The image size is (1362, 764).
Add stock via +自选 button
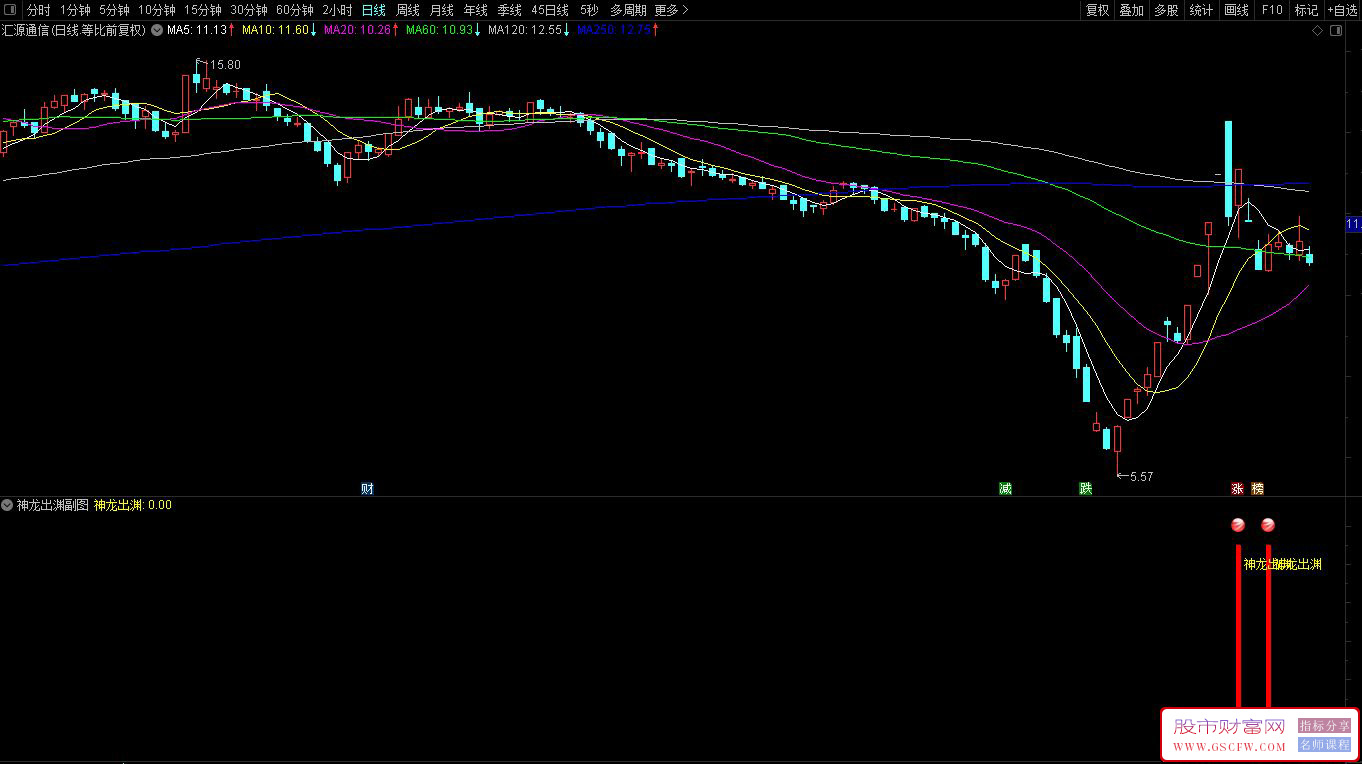pos(1341,10)
